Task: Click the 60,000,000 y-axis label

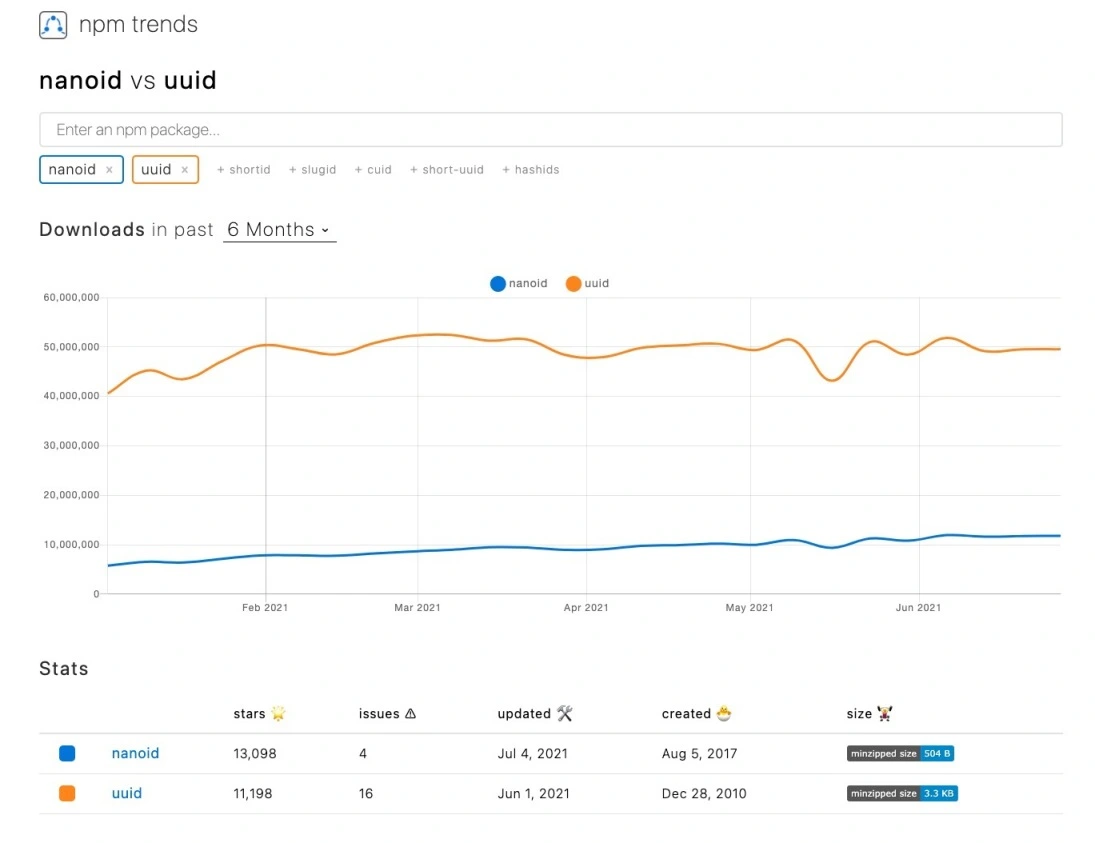Action: click(x=71, y=298)
